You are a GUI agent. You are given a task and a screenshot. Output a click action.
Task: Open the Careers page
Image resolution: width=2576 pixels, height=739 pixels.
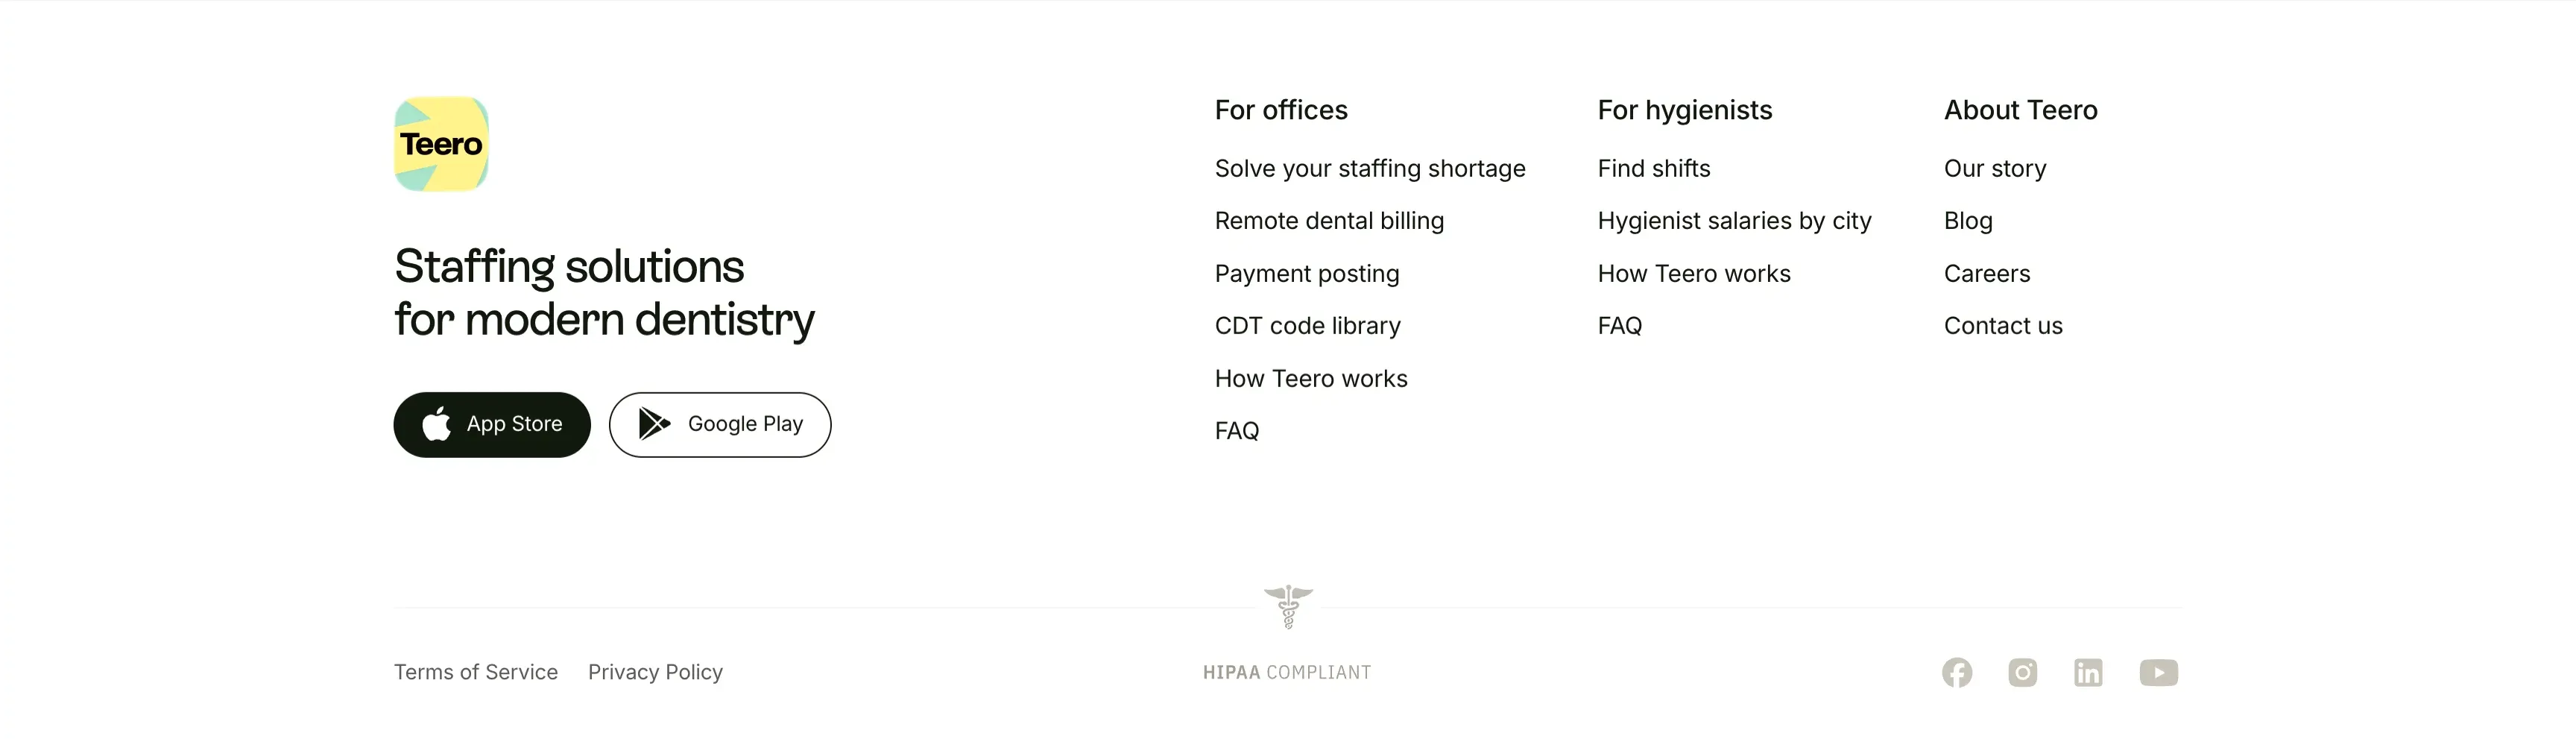[1987, 274]
